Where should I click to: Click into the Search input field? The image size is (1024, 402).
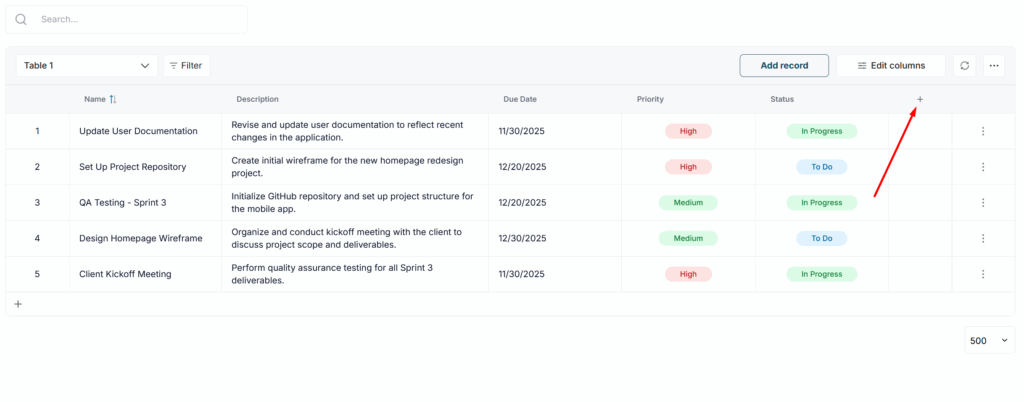pyautogui.click(x=140, y=19)
